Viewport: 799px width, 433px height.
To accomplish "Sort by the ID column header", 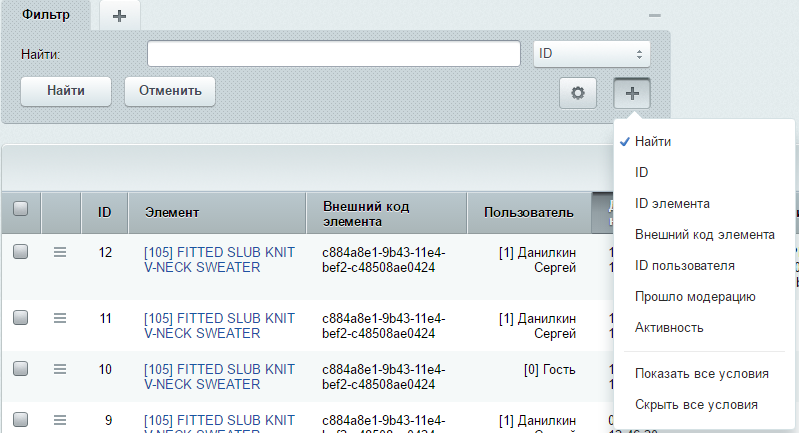I will coord(104,212).
